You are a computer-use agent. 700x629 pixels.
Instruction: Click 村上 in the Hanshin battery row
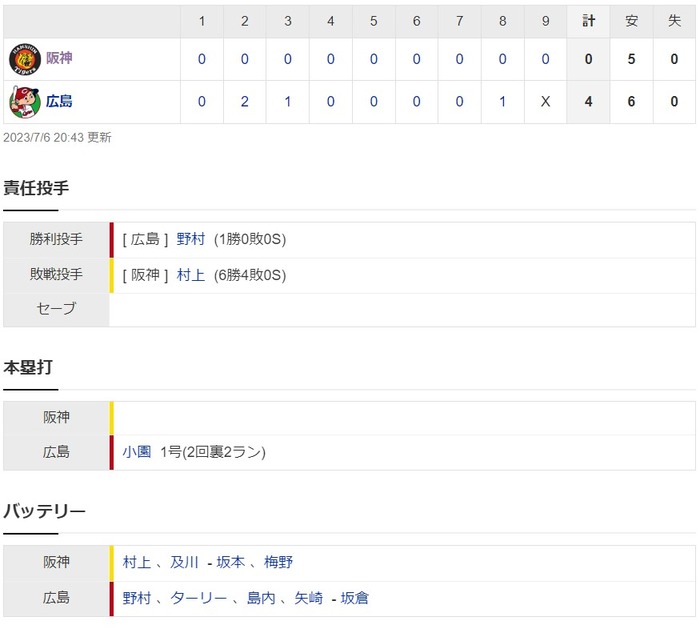[x=137, y=562]
